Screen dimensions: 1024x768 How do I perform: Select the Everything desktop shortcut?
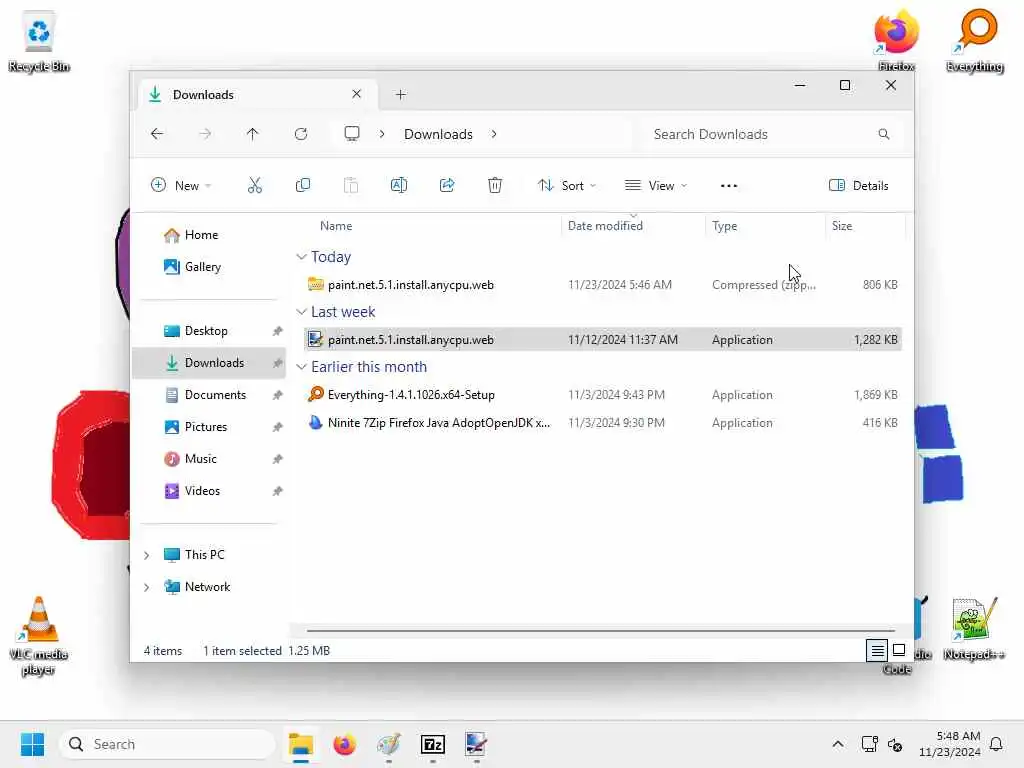tap(975, 40)
